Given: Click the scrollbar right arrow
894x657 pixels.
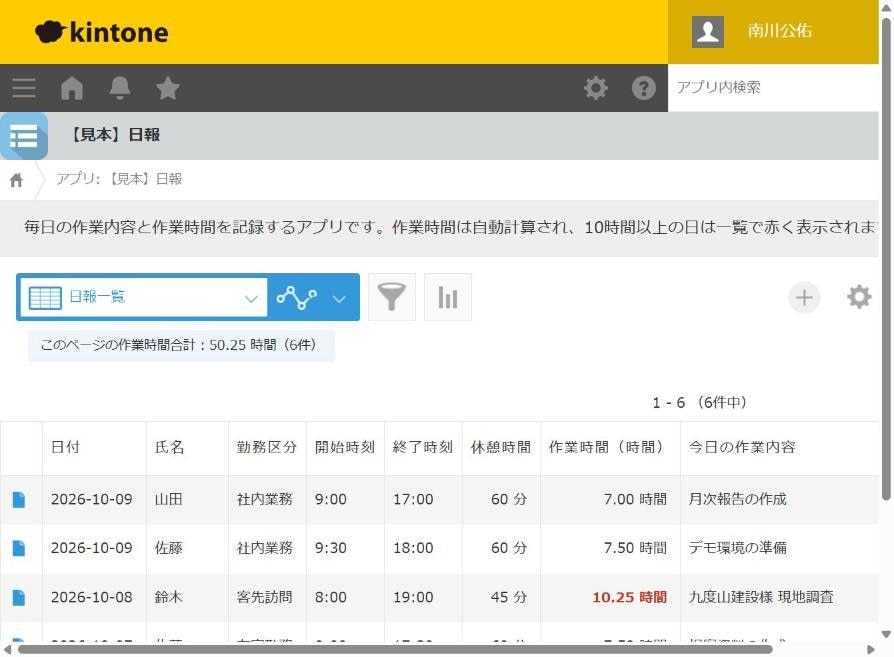Looking at the screenshot, I should pos(871,650).
